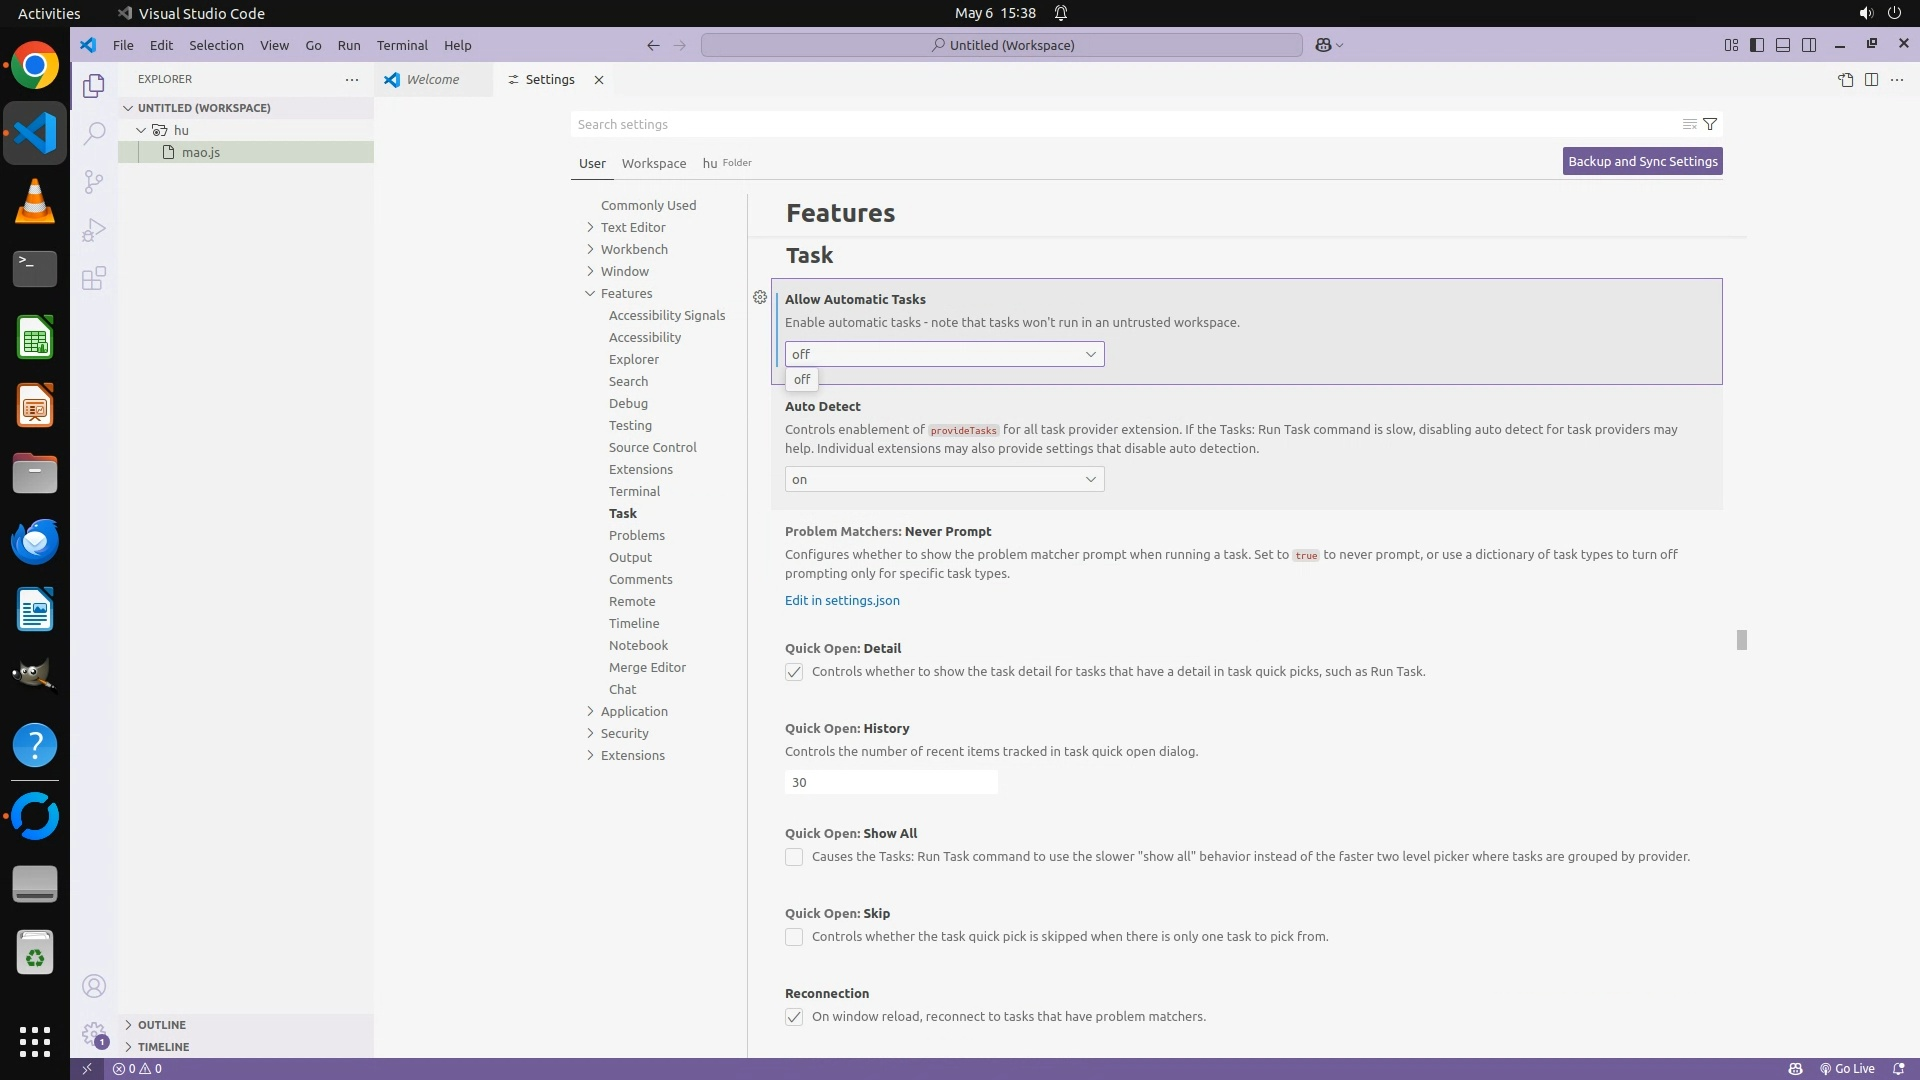The width and height of the screenshot is (1920, 1080).
Task: Open Run and Debug view icon
Action: tap(94, 230)
